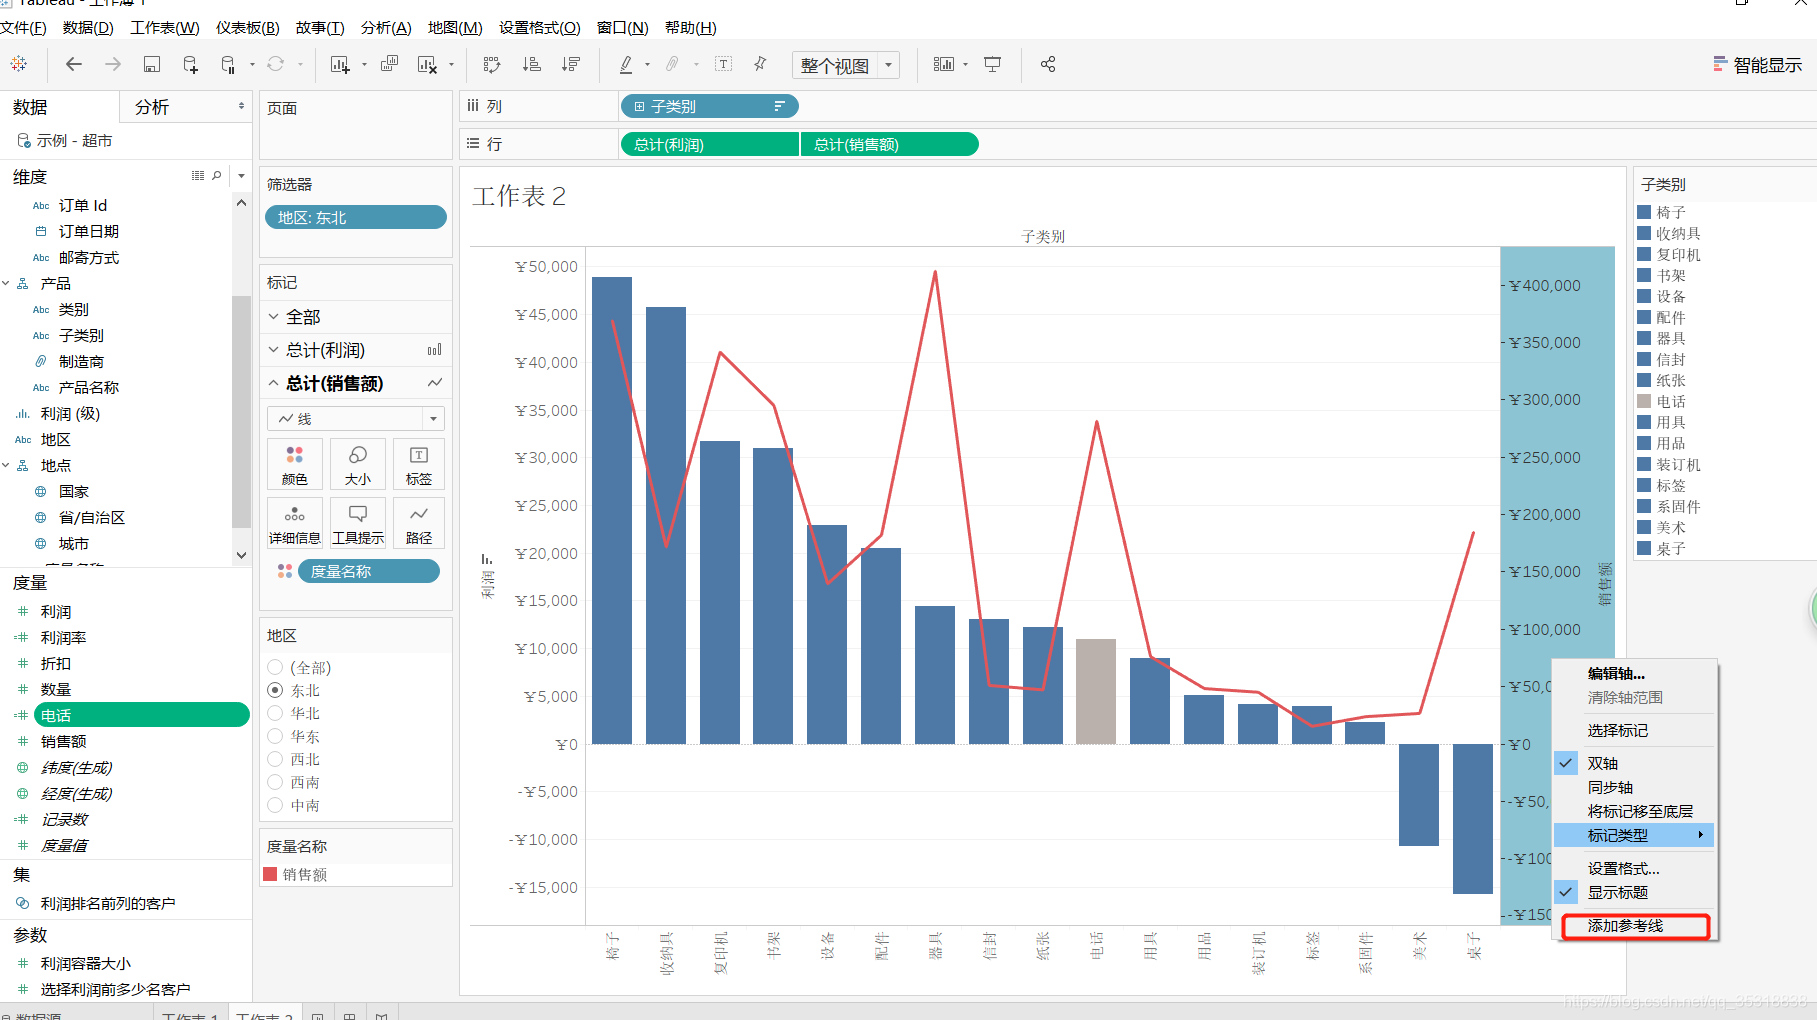The image size is (1817, 1020).
Task: Open the 数据(D) menu
Action: point(88,28)
